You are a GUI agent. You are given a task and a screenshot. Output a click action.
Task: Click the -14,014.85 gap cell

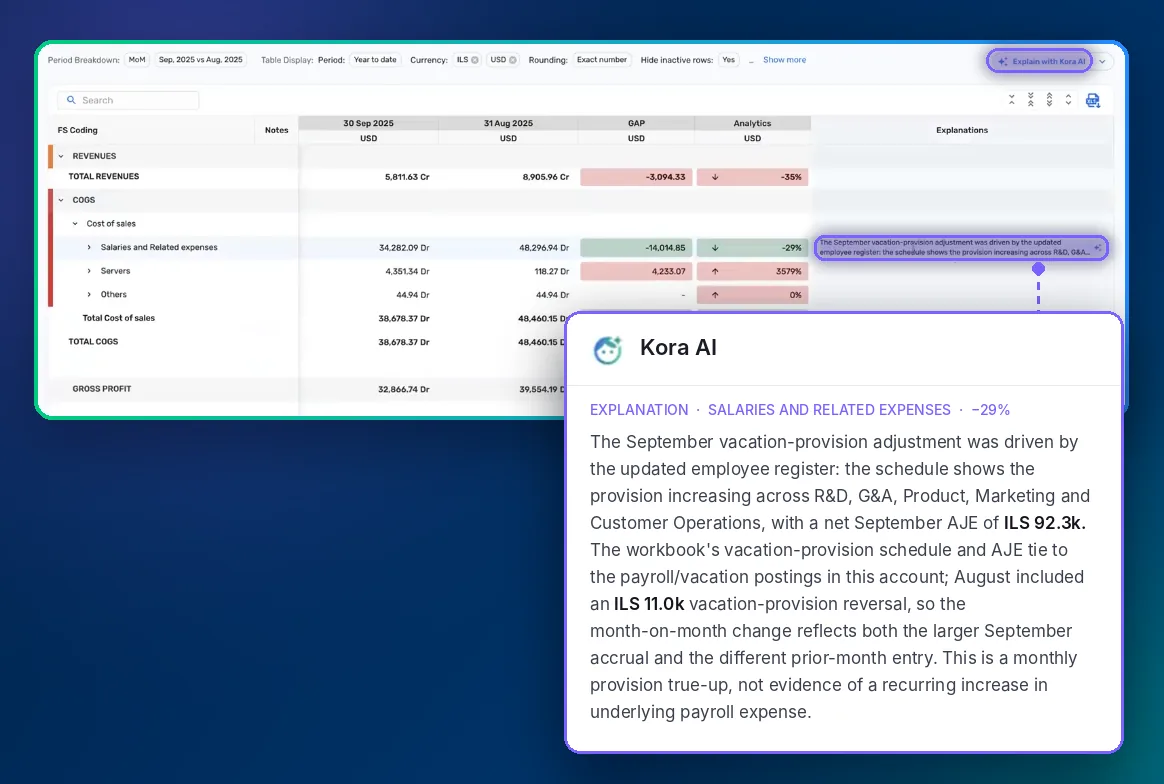(x=636, y=248)
